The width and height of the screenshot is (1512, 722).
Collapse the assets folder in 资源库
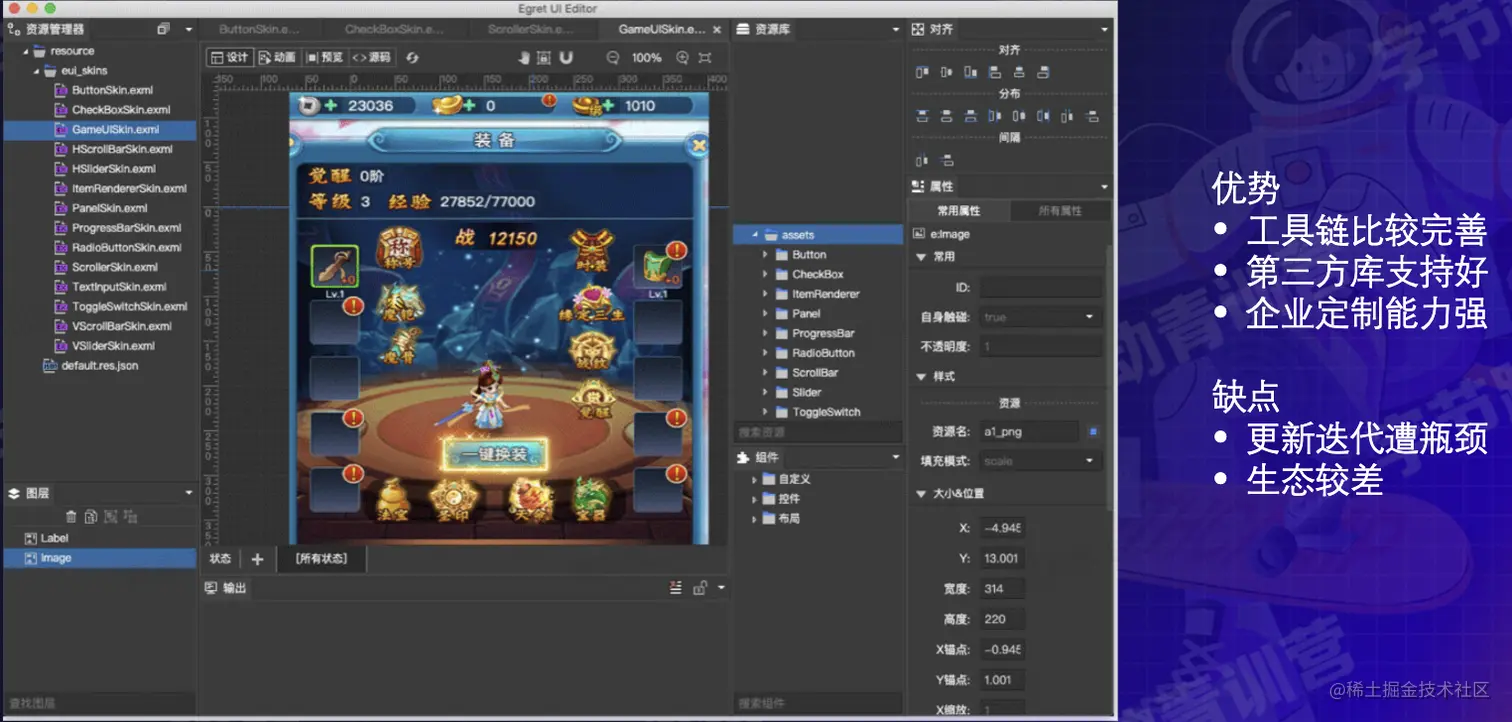(756, 235)
